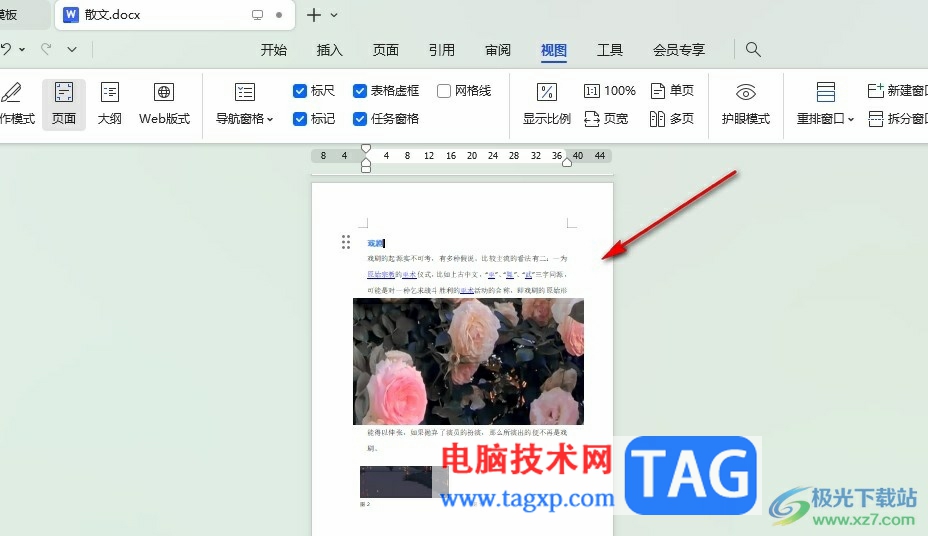Switch to the 页面 ribbon tab

click(x=385, y=50)
